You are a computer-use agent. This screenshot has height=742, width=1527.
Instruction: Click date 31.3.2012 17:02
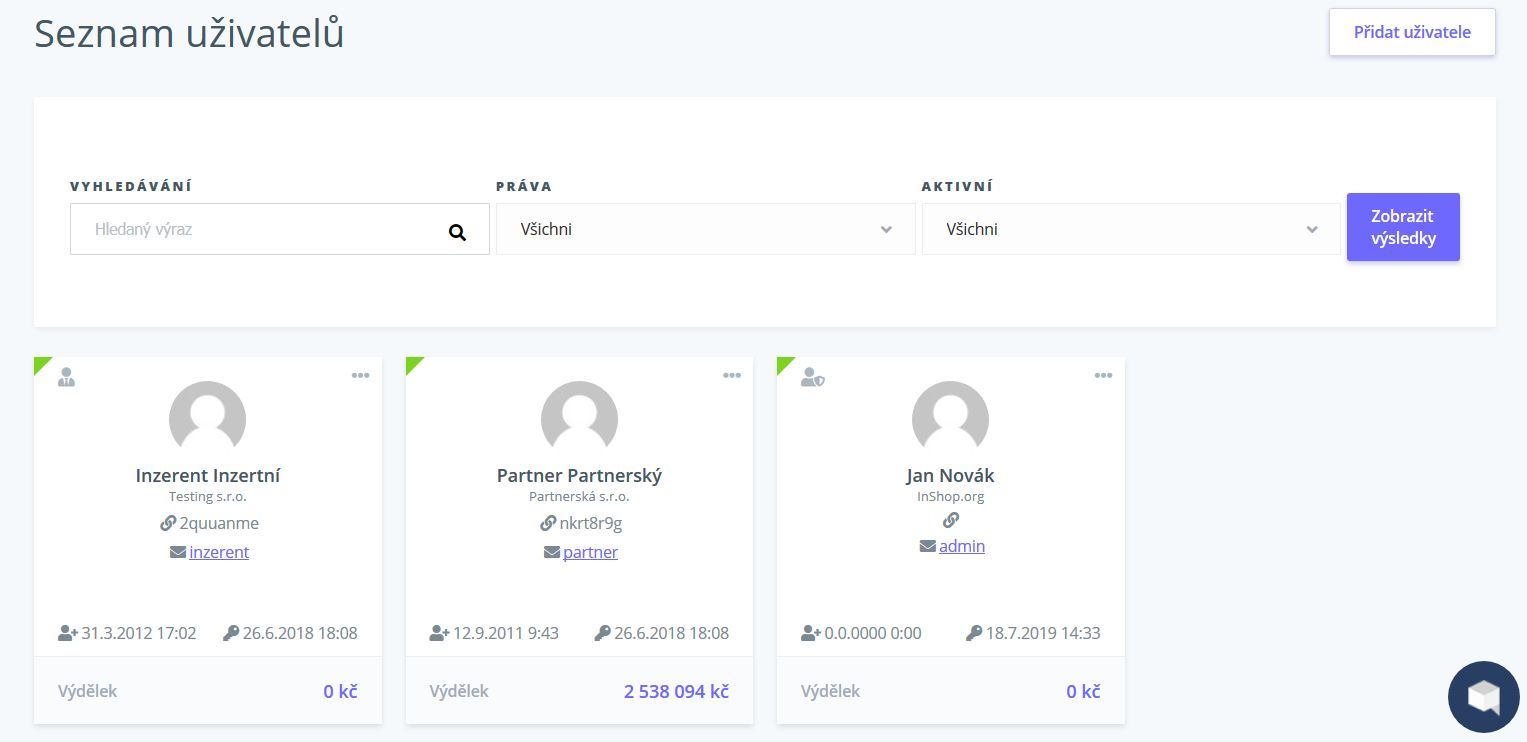[139, 633]
